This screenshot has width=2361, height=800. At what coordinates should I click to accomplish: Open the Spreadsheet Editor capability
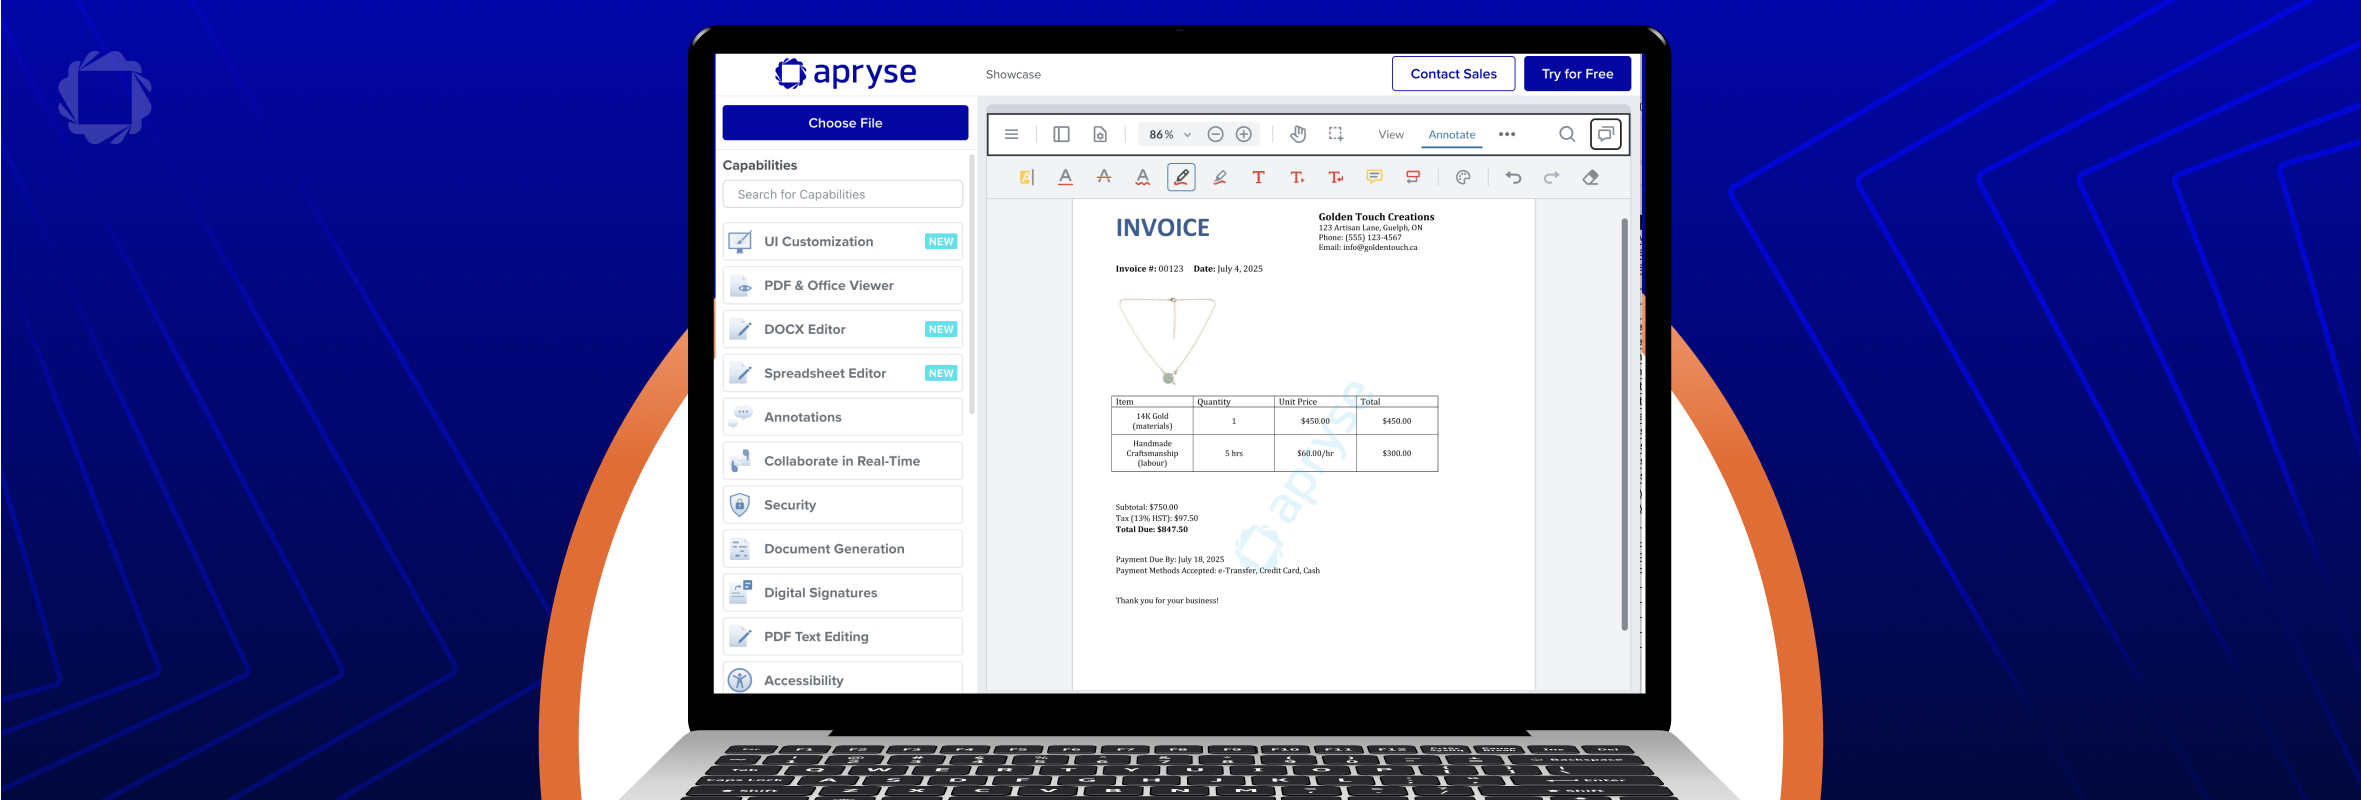pos(842,373)
